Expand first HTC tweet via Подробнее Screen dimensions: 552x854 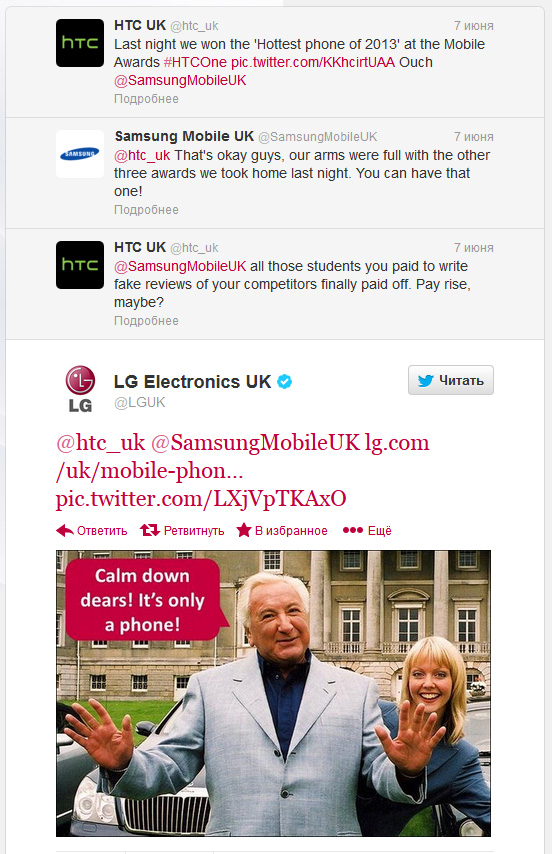pos(146,99)
